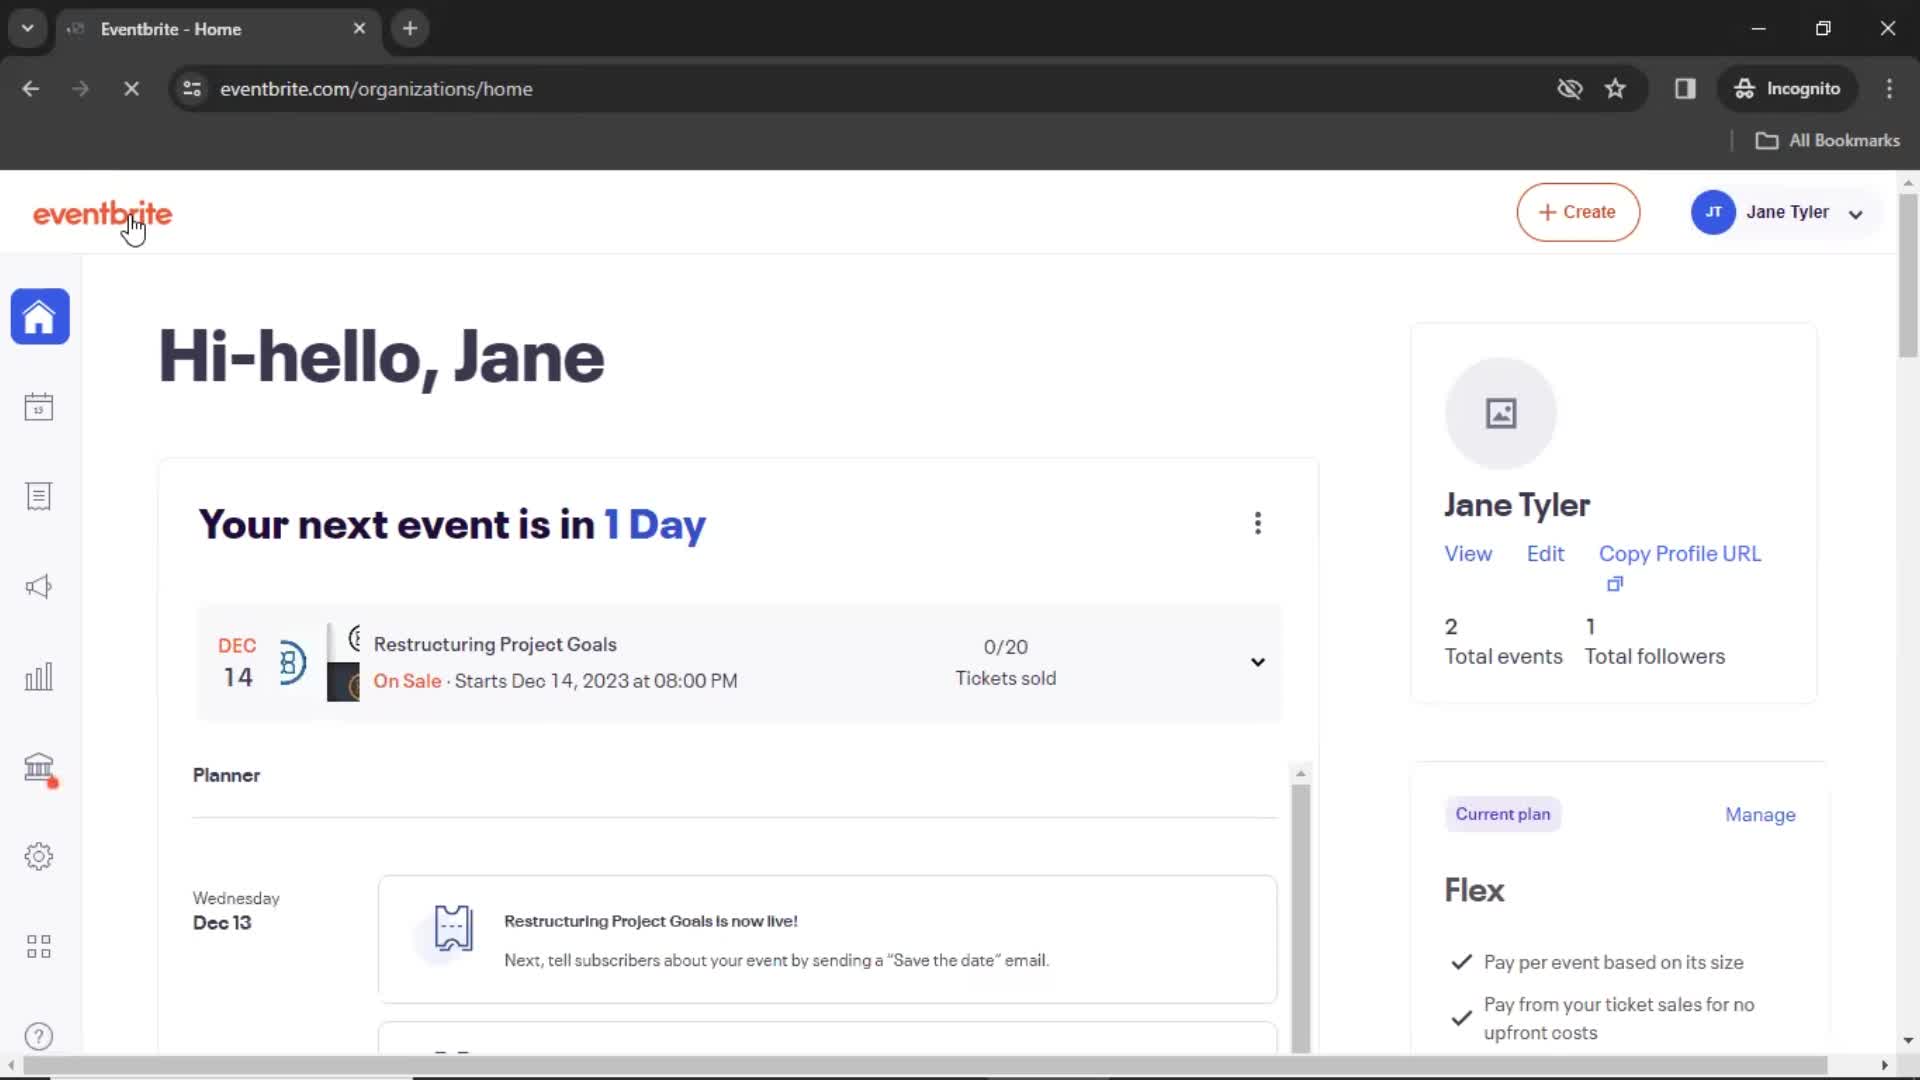Image resolution: width=1920 pixels, height=1080 pixels.
Task: Open the Help question mark icon
Action: tap(39, 1036)
